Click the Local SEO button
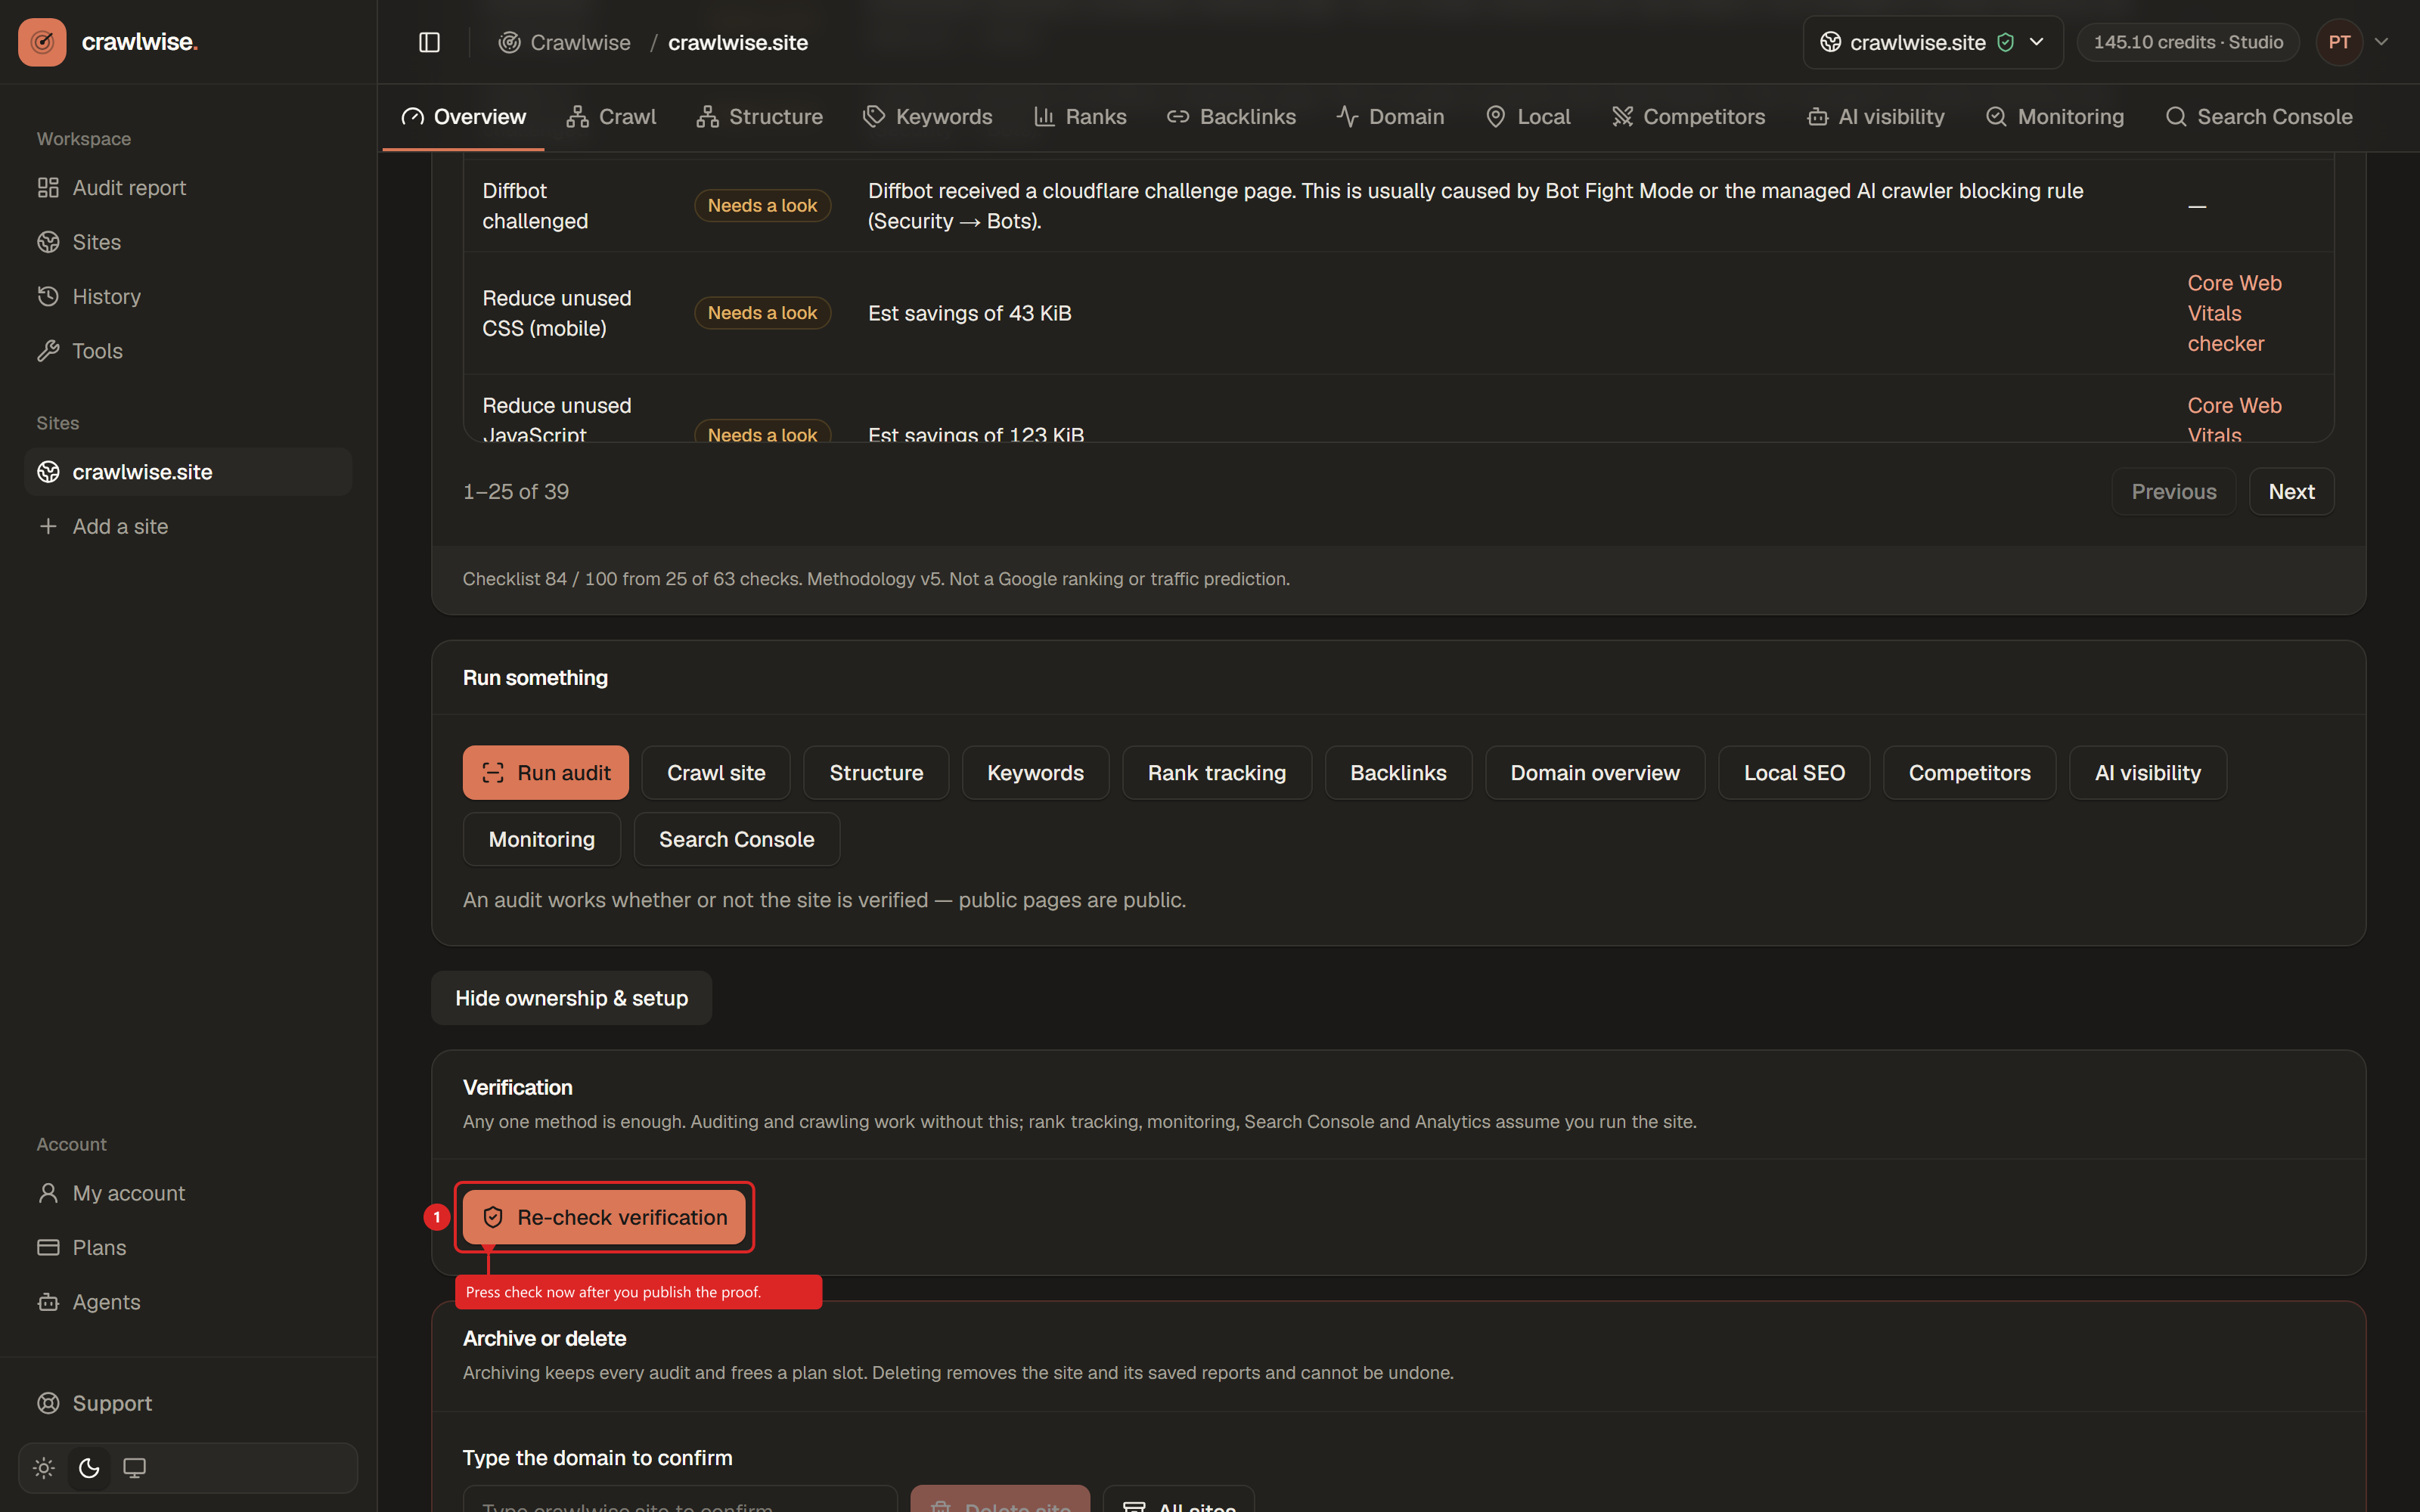The height and width of the screenshot is (1512, 2420). 1794,773
